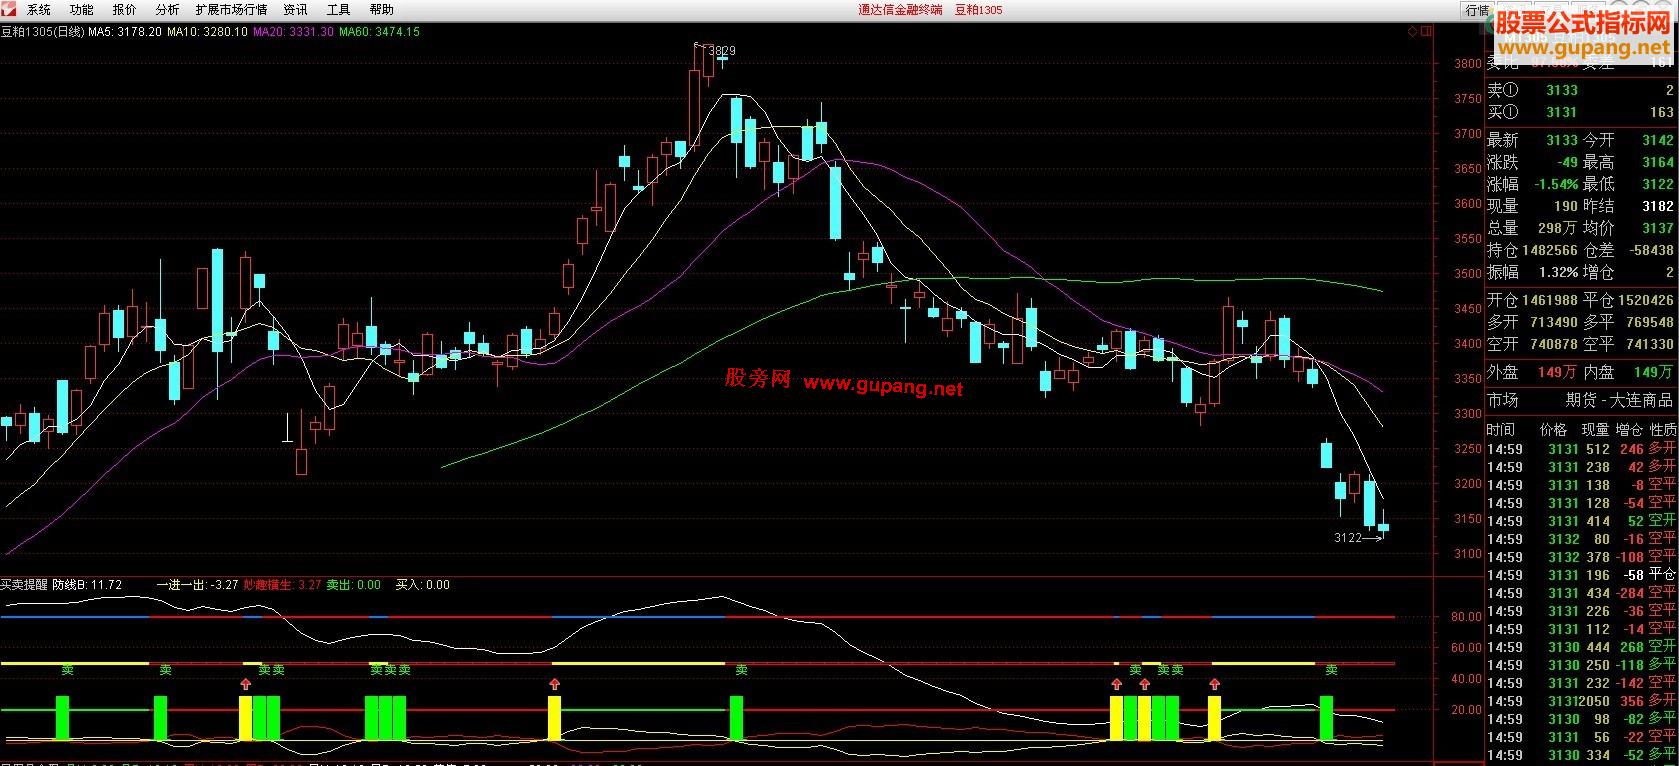Click the 均价 value 3137
The width and height of the screenshot is (1679, 766).
[1657, 228]
